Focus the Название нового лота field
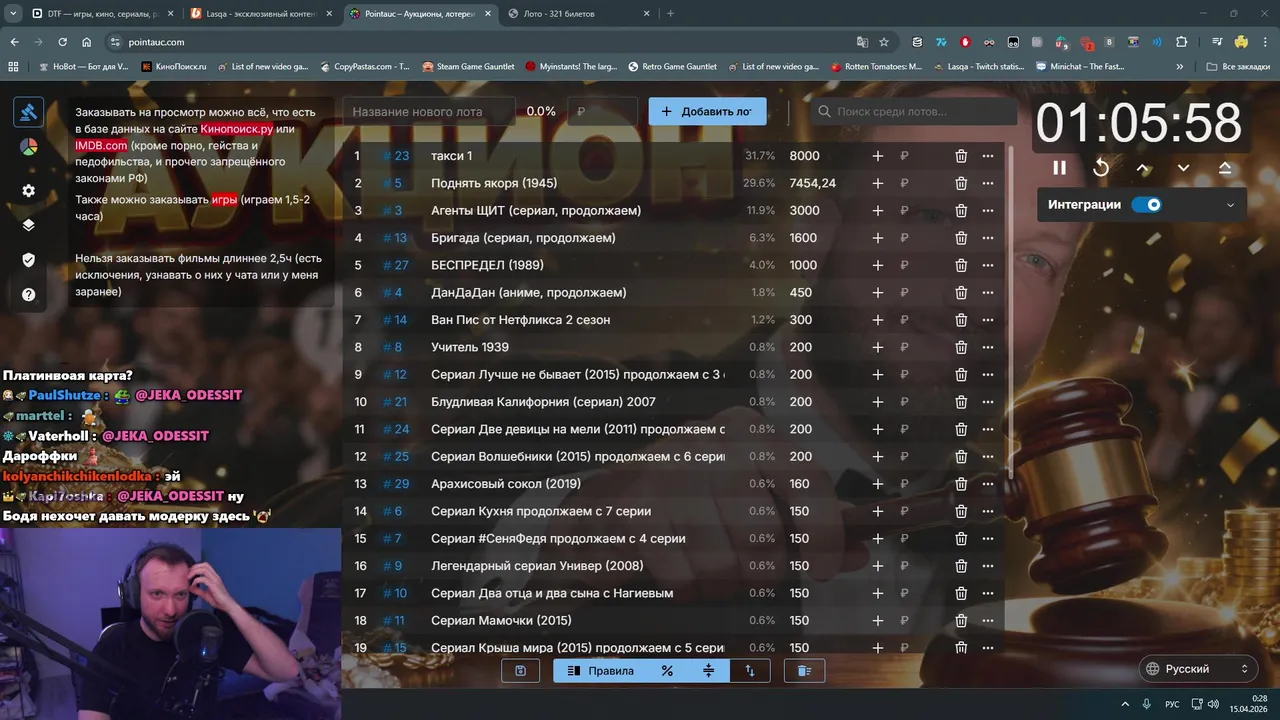 [429, 111]
